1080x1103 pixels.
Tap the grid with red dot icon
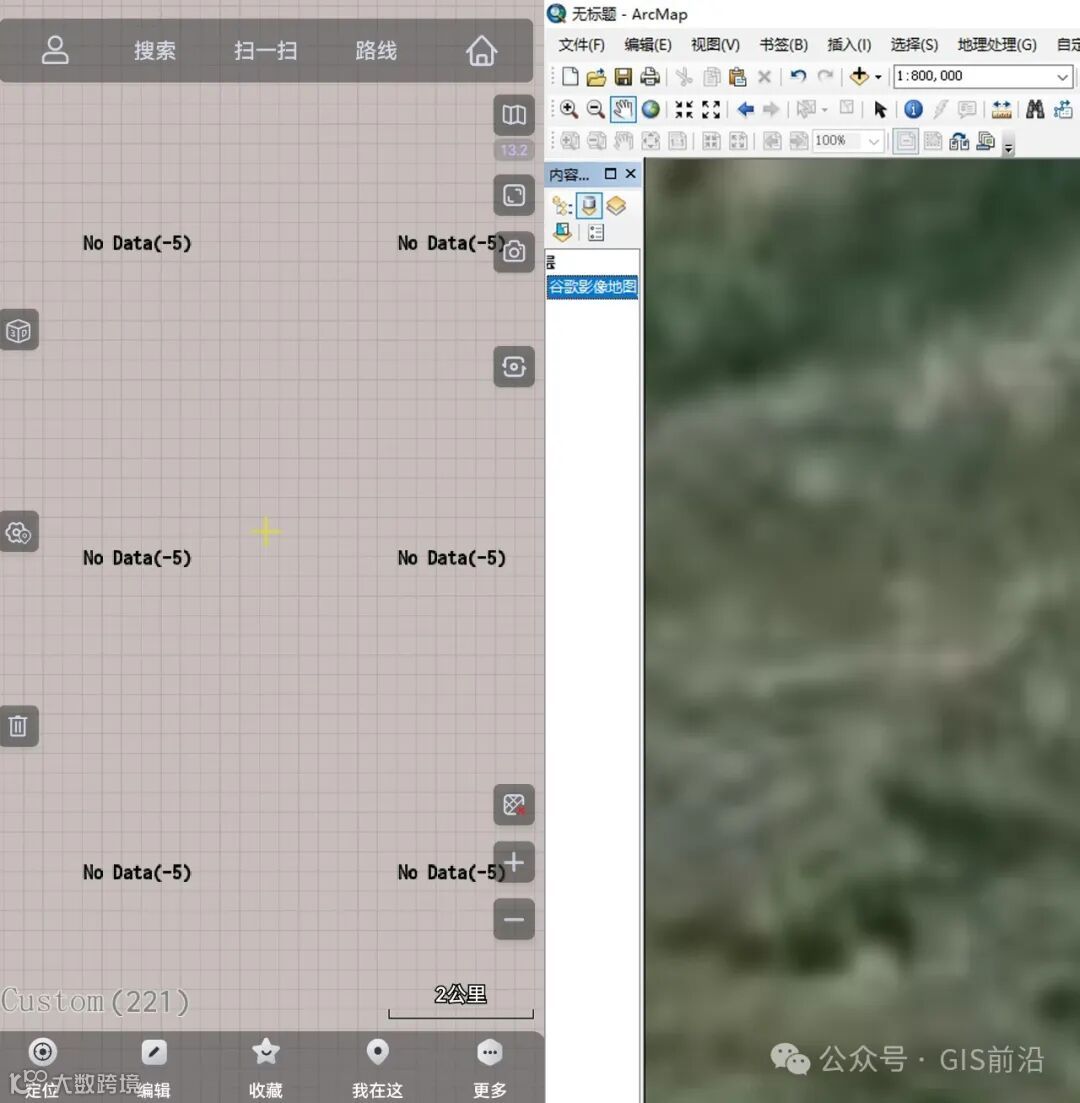tap(514, 805)
